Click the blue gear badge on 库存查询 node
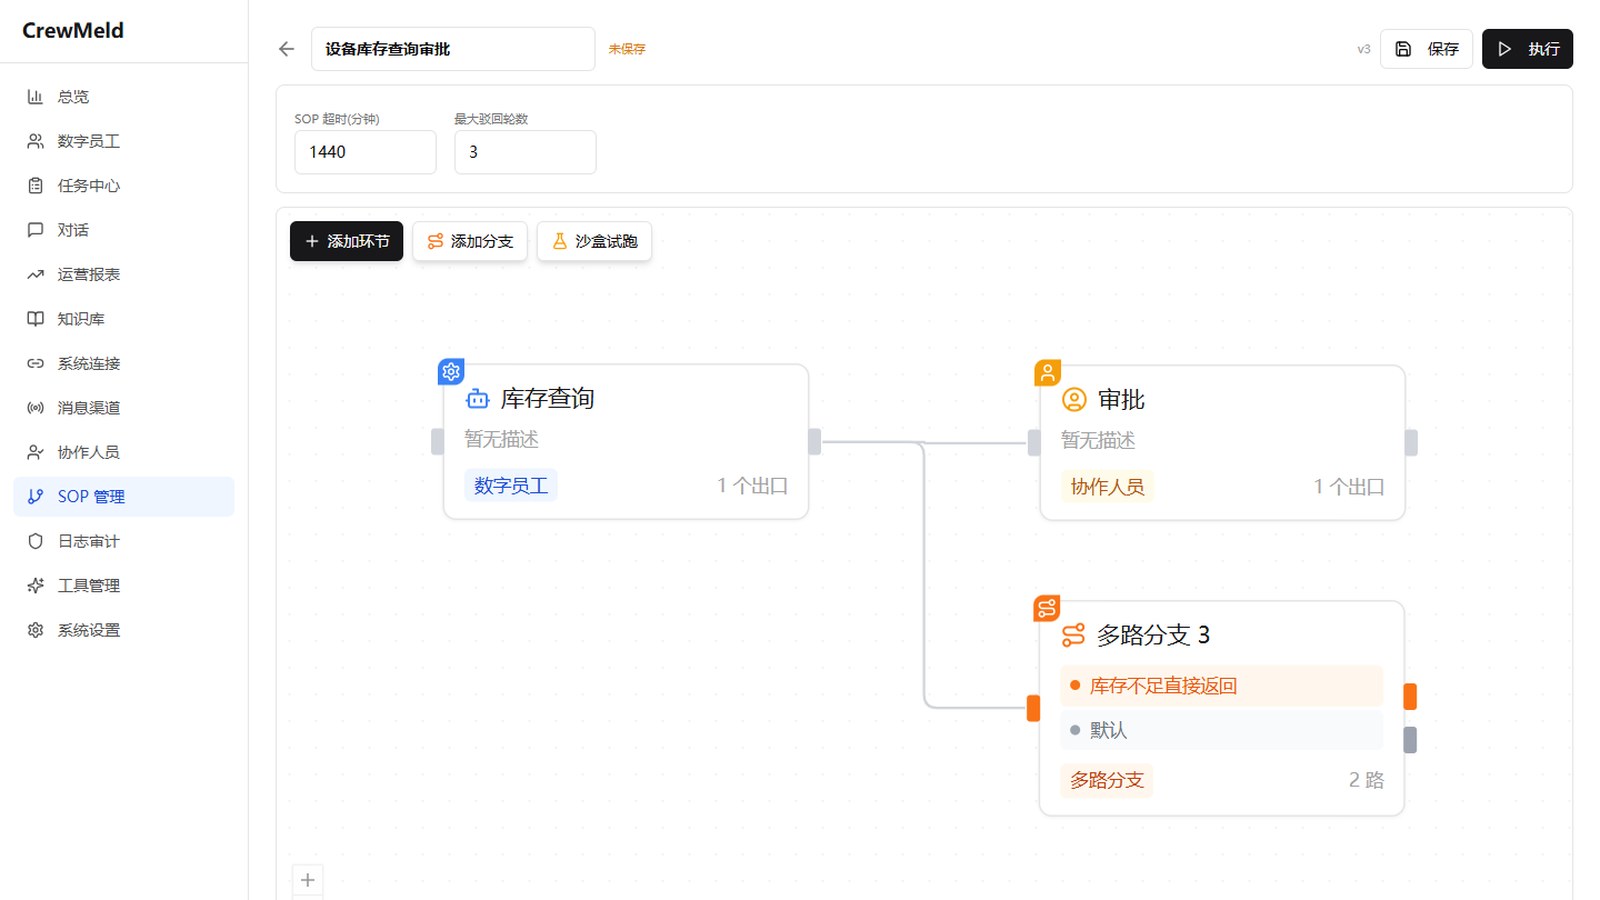The width and height of the screenshot is (1600, 900). [451, 372]
